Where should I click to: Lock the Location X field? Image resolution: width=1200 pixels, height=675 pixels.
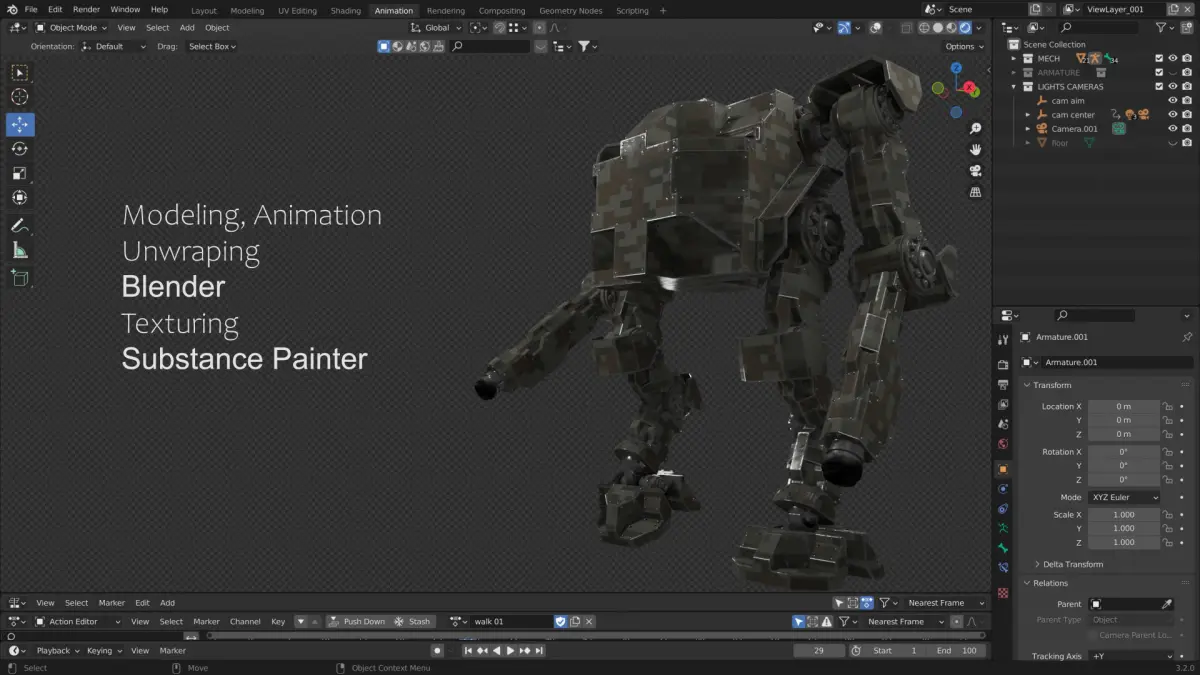[x=1167, y=406]
